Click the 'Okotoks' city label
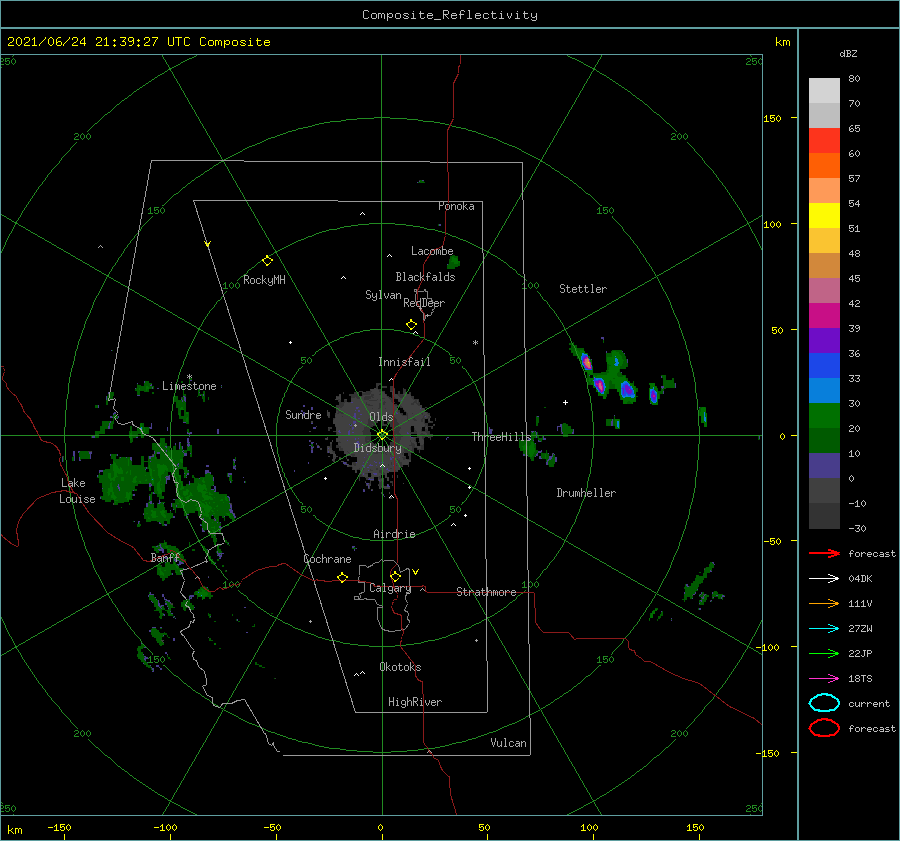This screenshot has width=900, height=841. (x=401, y=667)
